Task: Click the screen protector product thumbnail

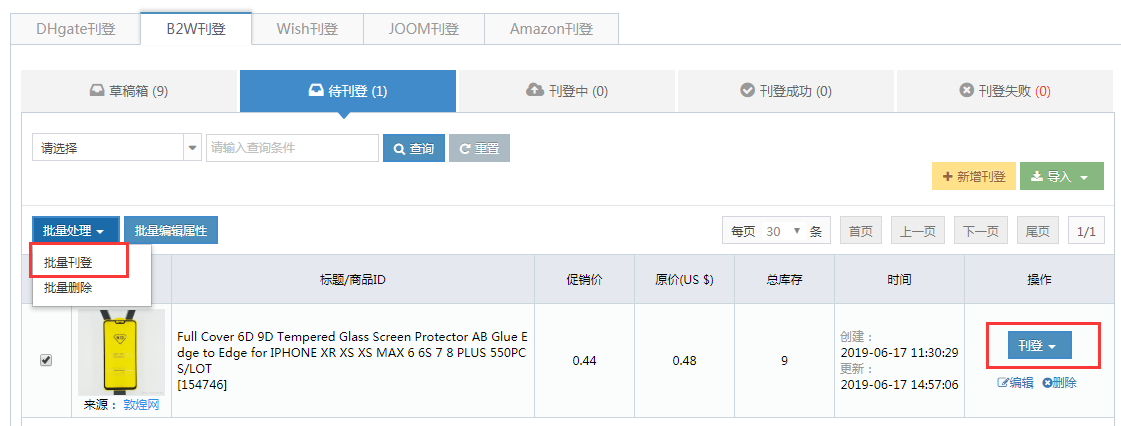Action: [x=122, y=353]
